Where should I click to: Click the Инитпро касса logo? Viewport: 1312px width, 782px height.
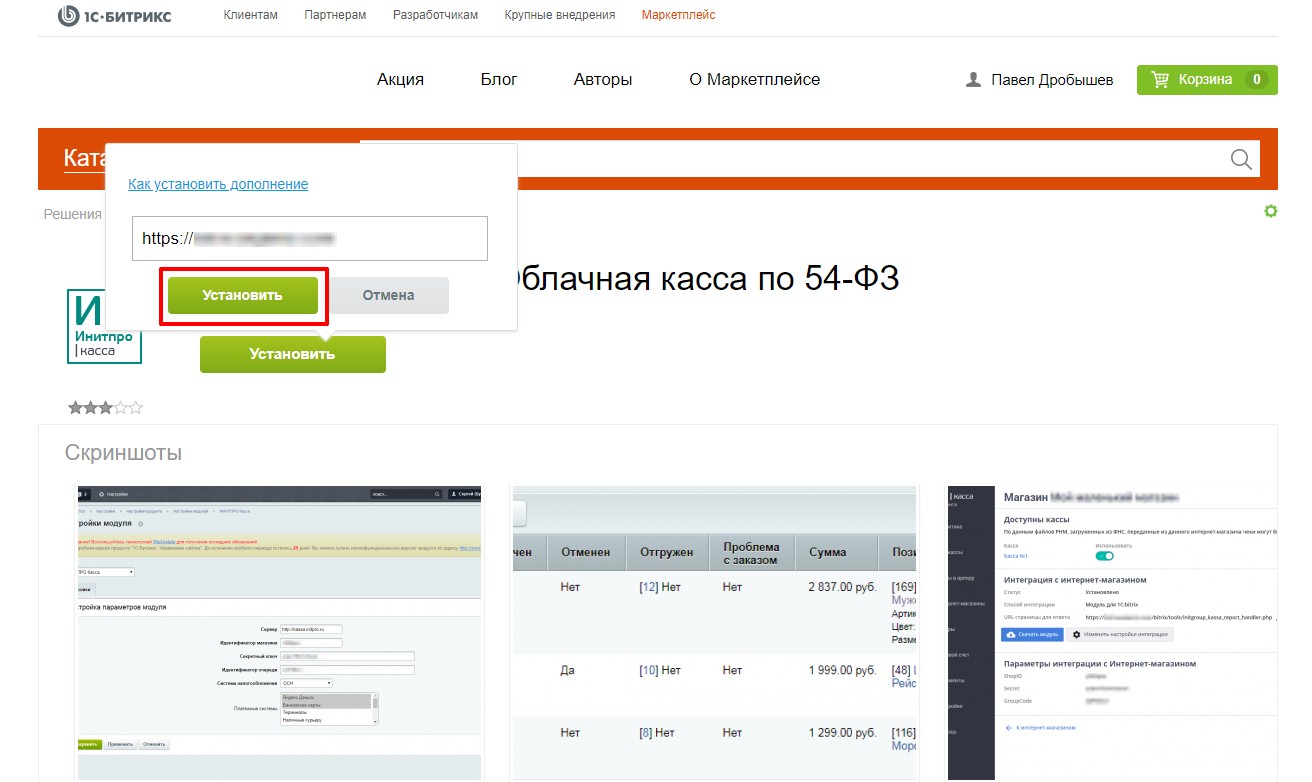pyautogui.click(x=104, y=326)
